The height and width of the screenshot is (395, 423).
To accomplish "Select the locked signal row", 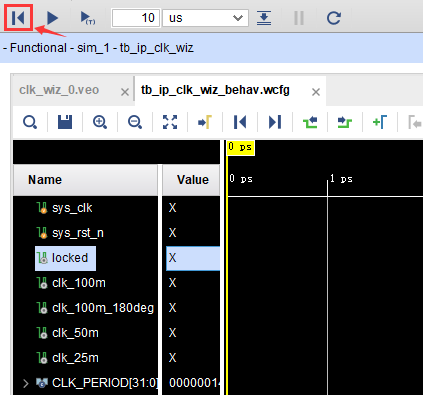I will (66, 258).
